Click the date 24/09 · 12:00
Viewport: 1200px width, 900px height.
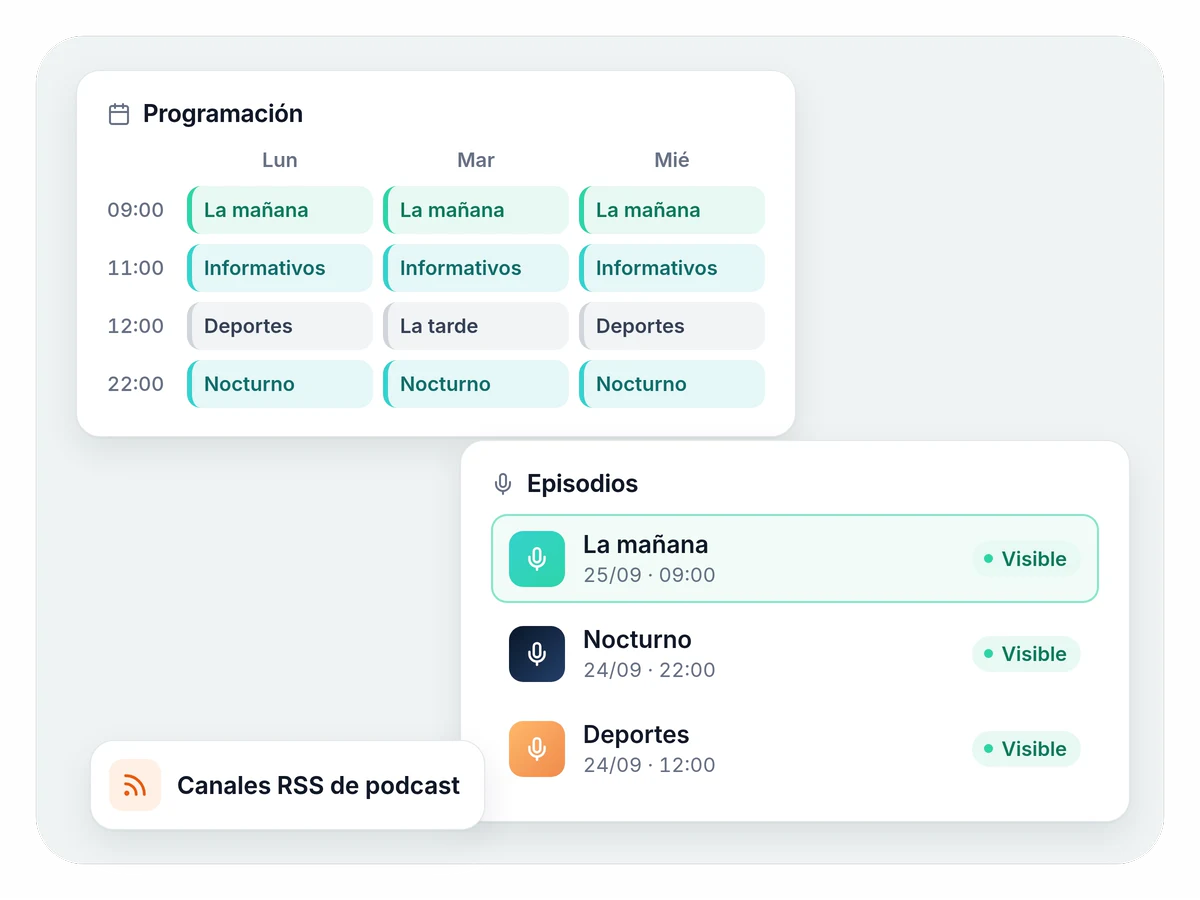649,765
